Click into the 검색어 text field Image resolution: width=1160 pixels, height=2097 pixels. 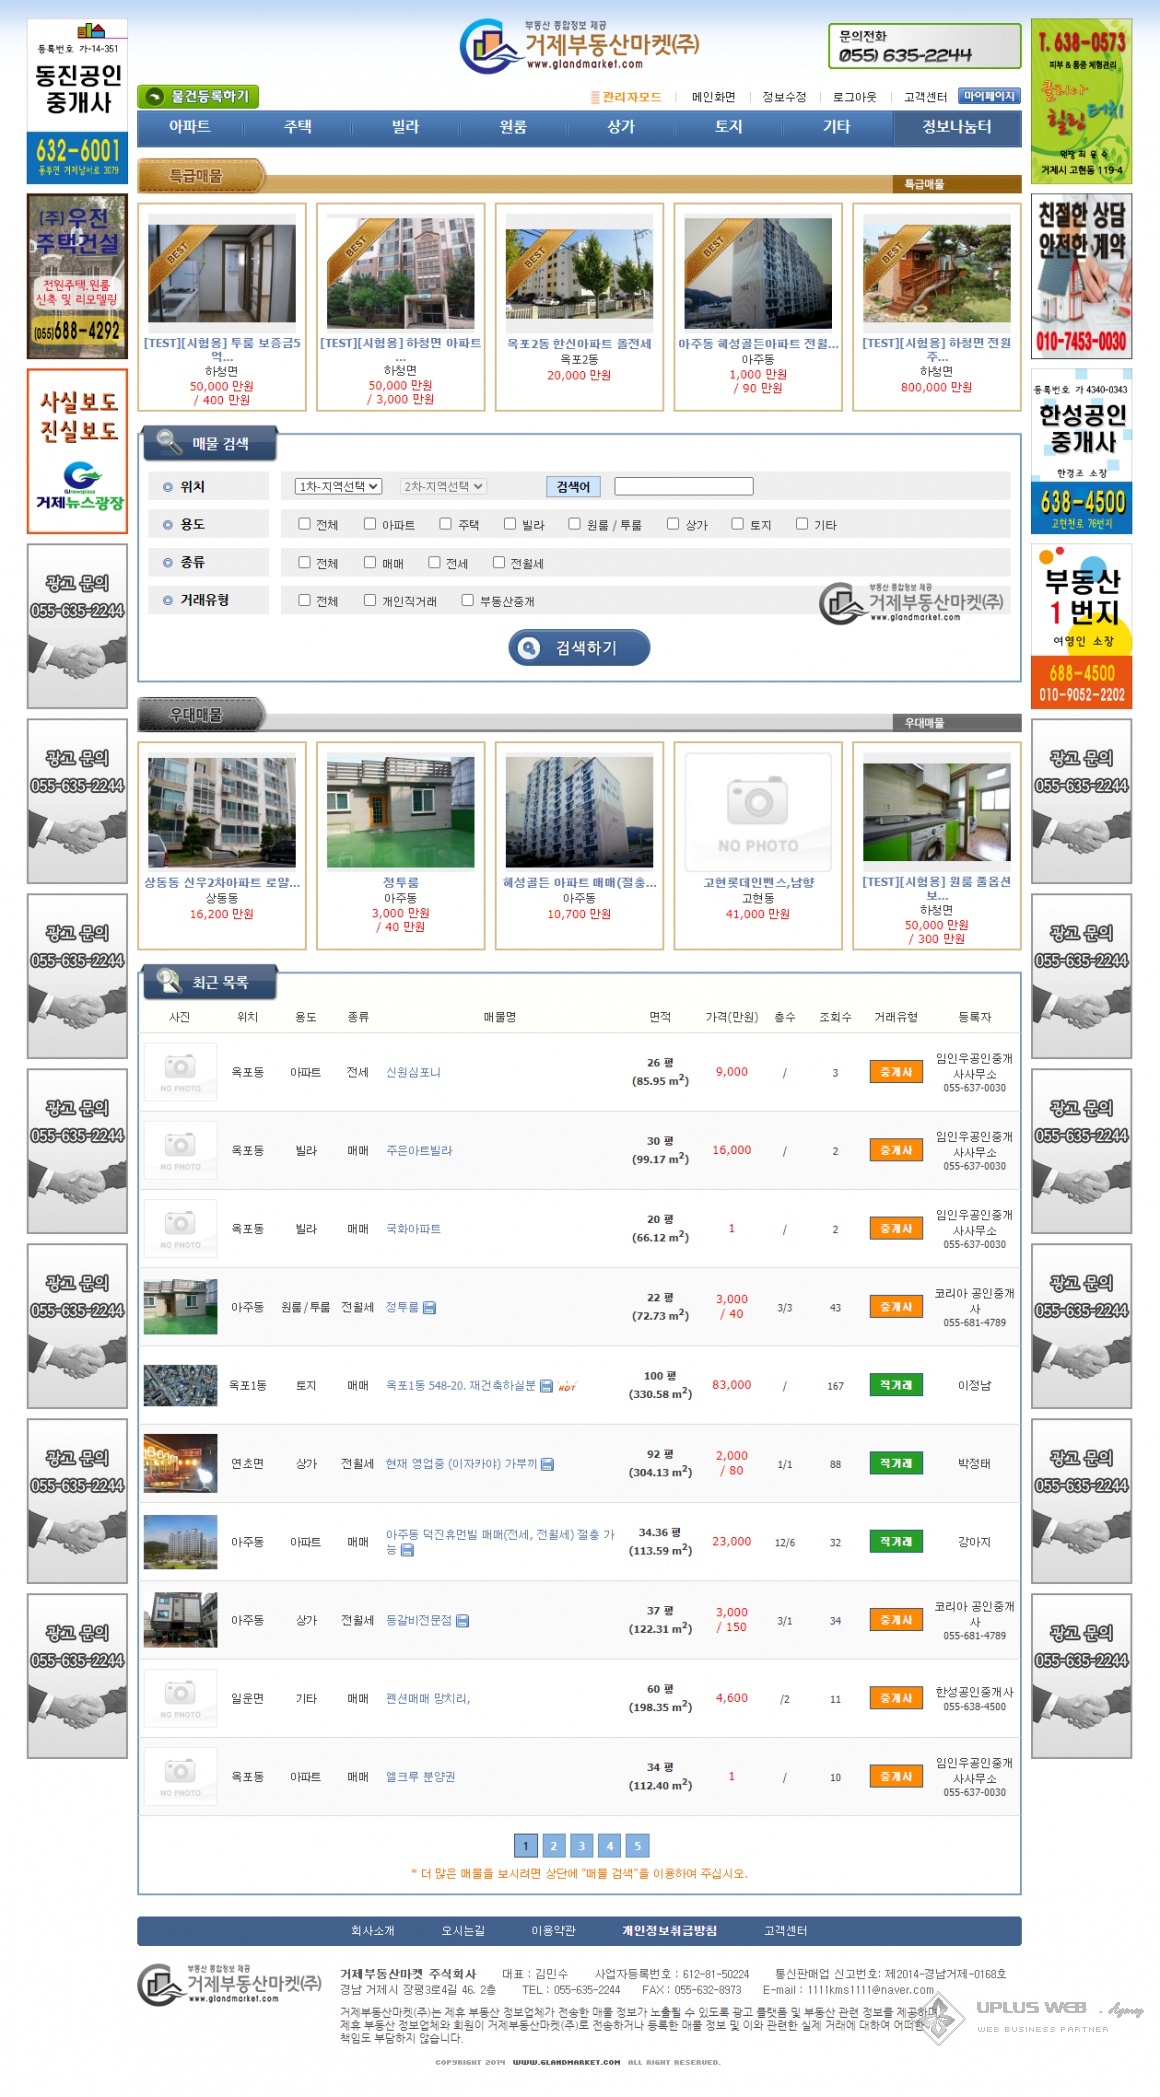click(x=683, y=486)
